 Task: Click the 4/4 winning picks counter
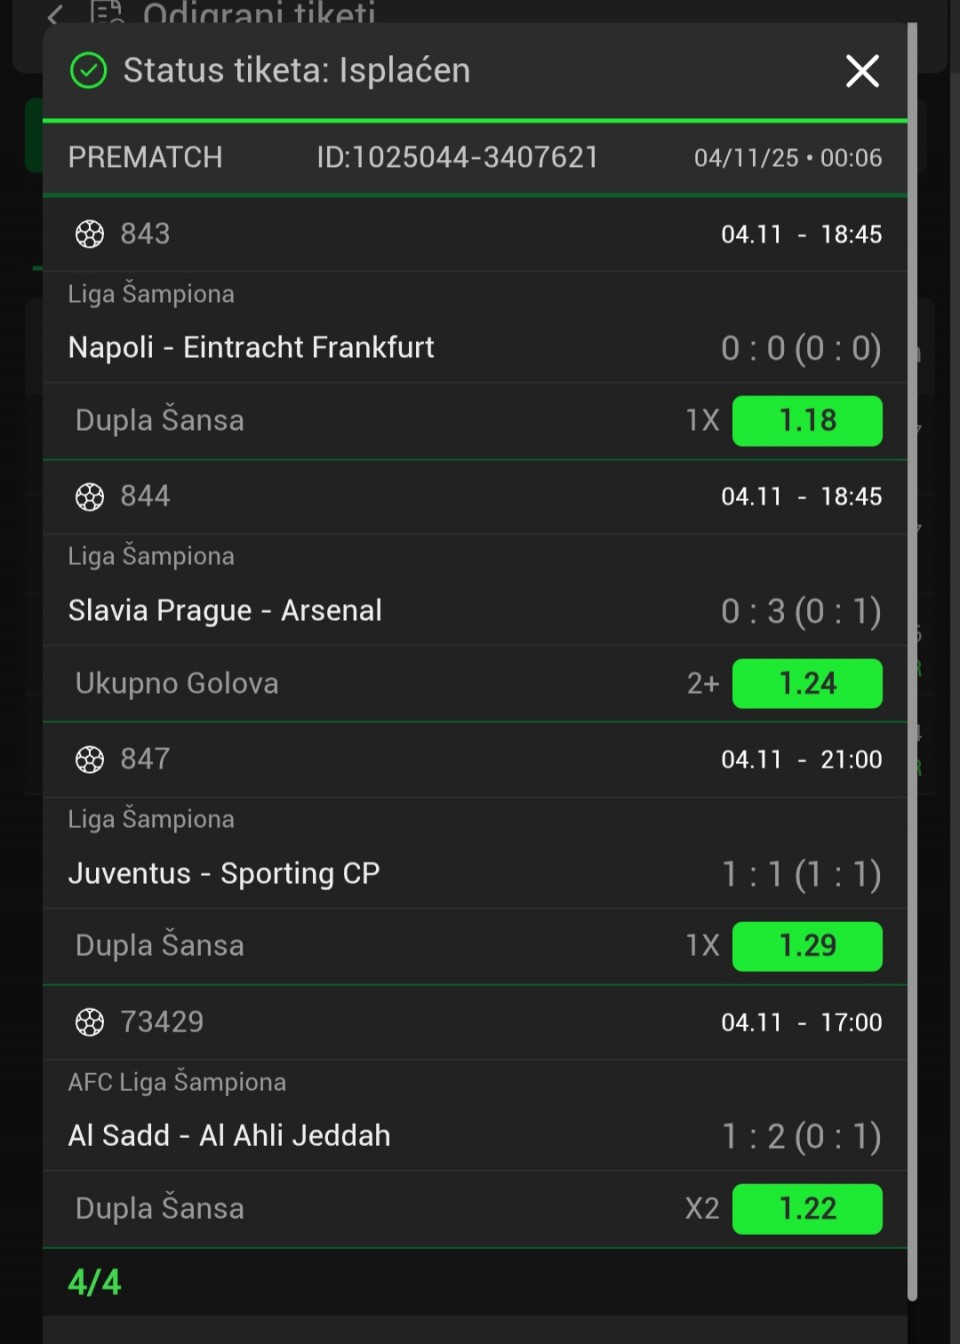pos(94,1282)
